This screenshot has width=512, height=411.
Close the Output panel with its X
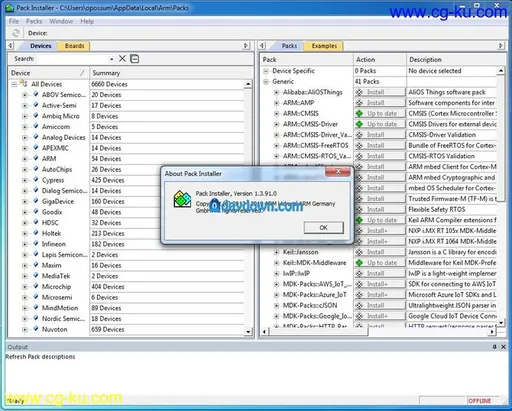click(x=503, y=347)
